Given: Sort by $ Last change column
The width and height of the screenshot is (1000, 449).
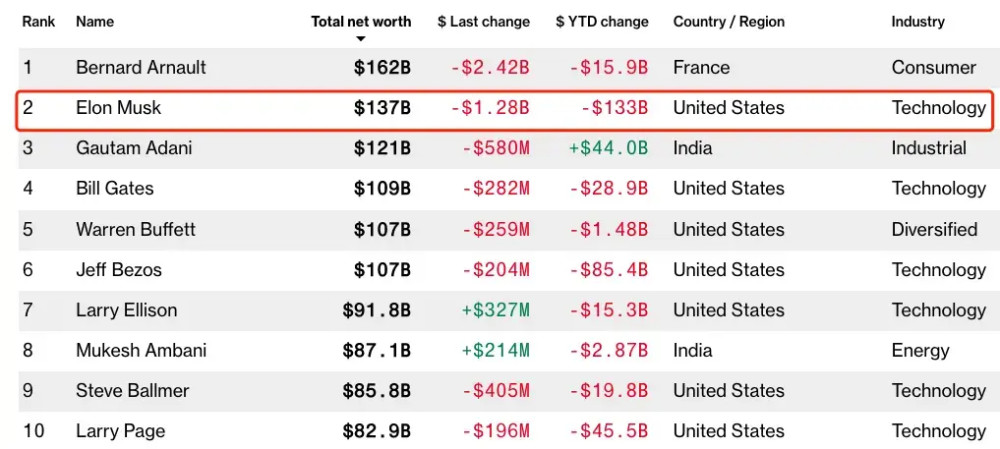Looking at the screenshot, I should pyautogui.click(x=483, y=22).
